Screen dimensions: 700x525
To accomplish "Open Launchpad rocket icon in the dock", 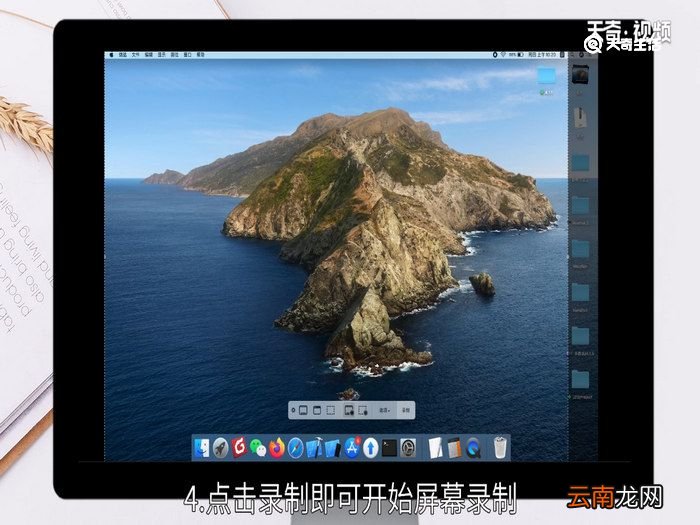I will 221,448.
